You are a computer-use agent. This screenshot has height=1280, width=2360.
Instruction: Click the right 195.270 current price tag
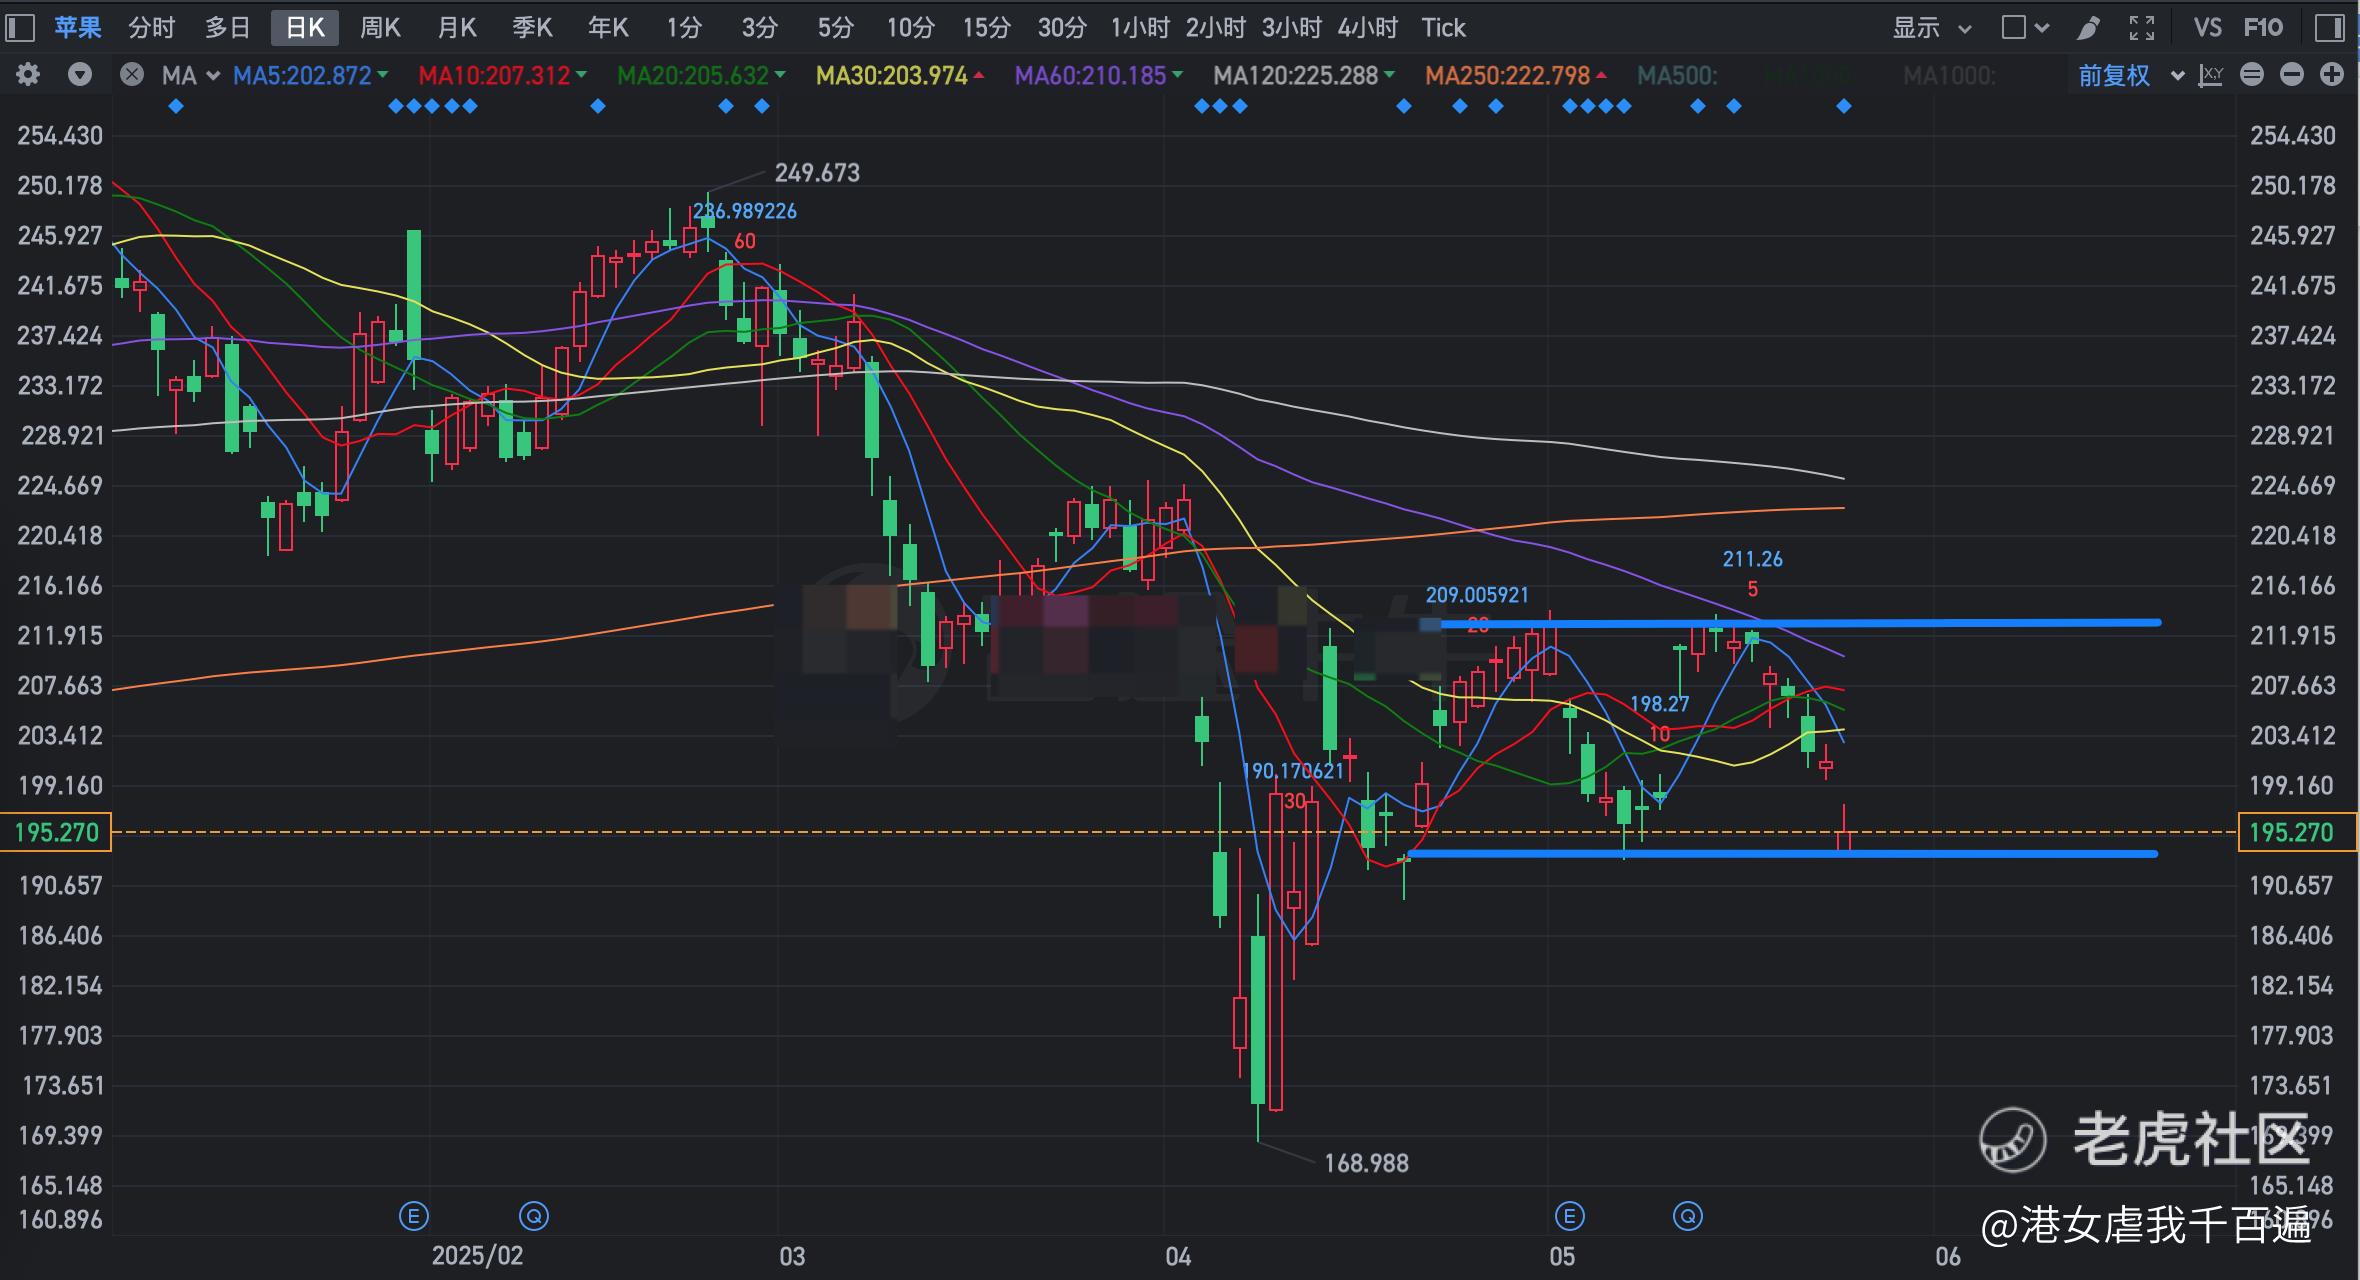tap(2297, 832)
